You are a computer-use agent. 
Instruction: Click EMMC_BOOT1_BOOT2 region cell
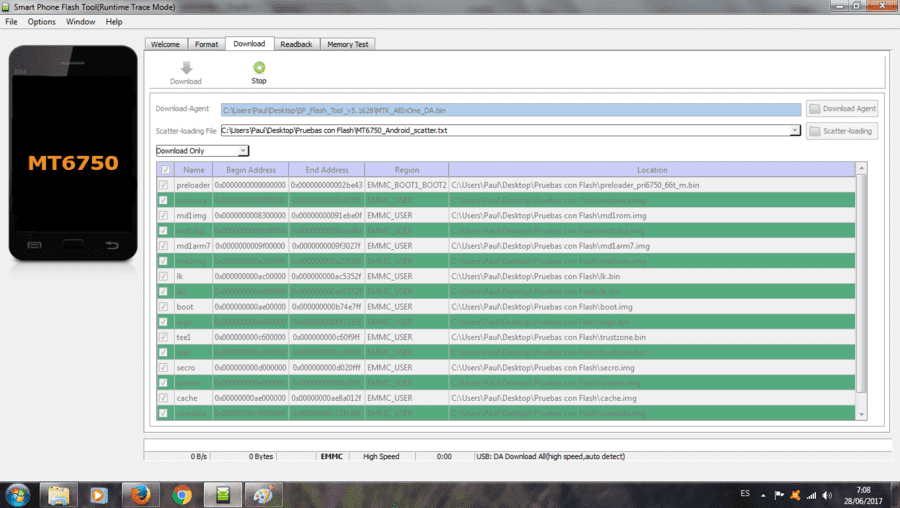click(407, 185)
